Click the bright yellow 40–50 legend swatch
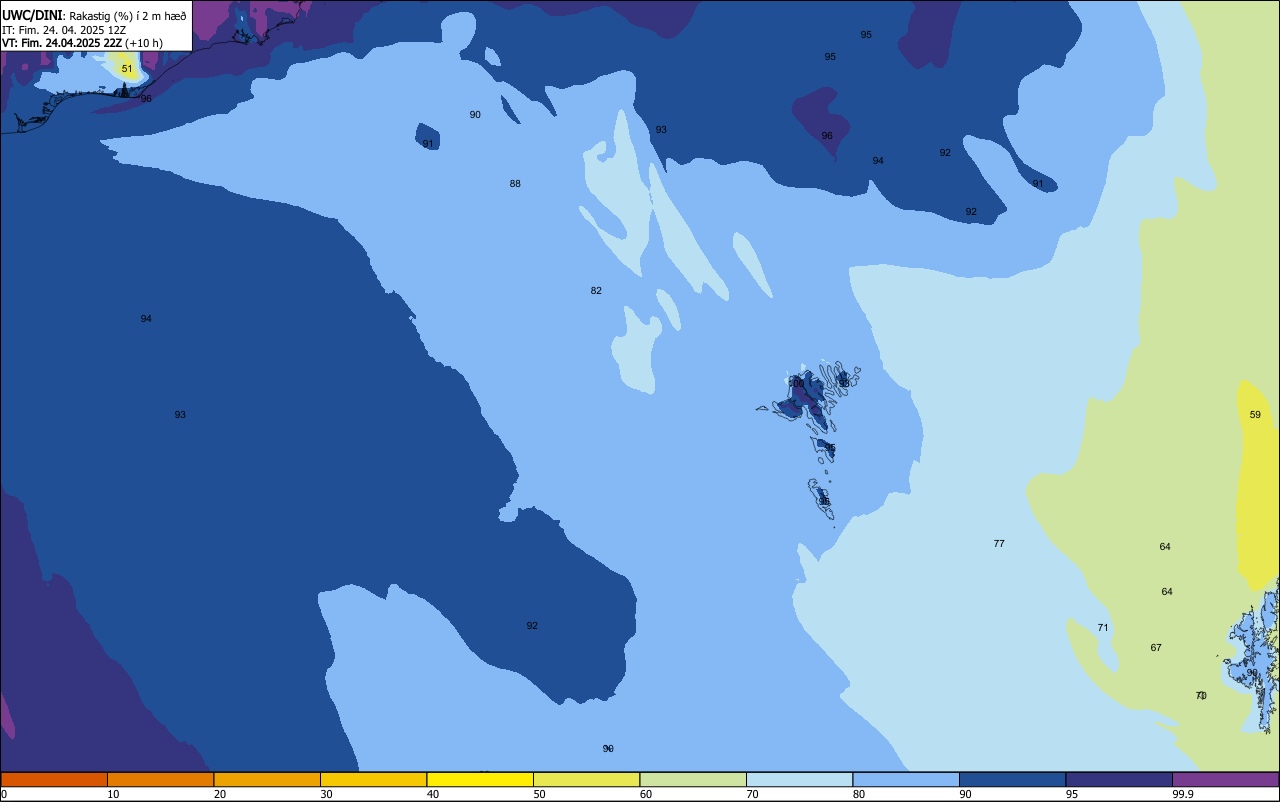The image size is (1280, 802). pyautogui.click(x=480, y=779)
